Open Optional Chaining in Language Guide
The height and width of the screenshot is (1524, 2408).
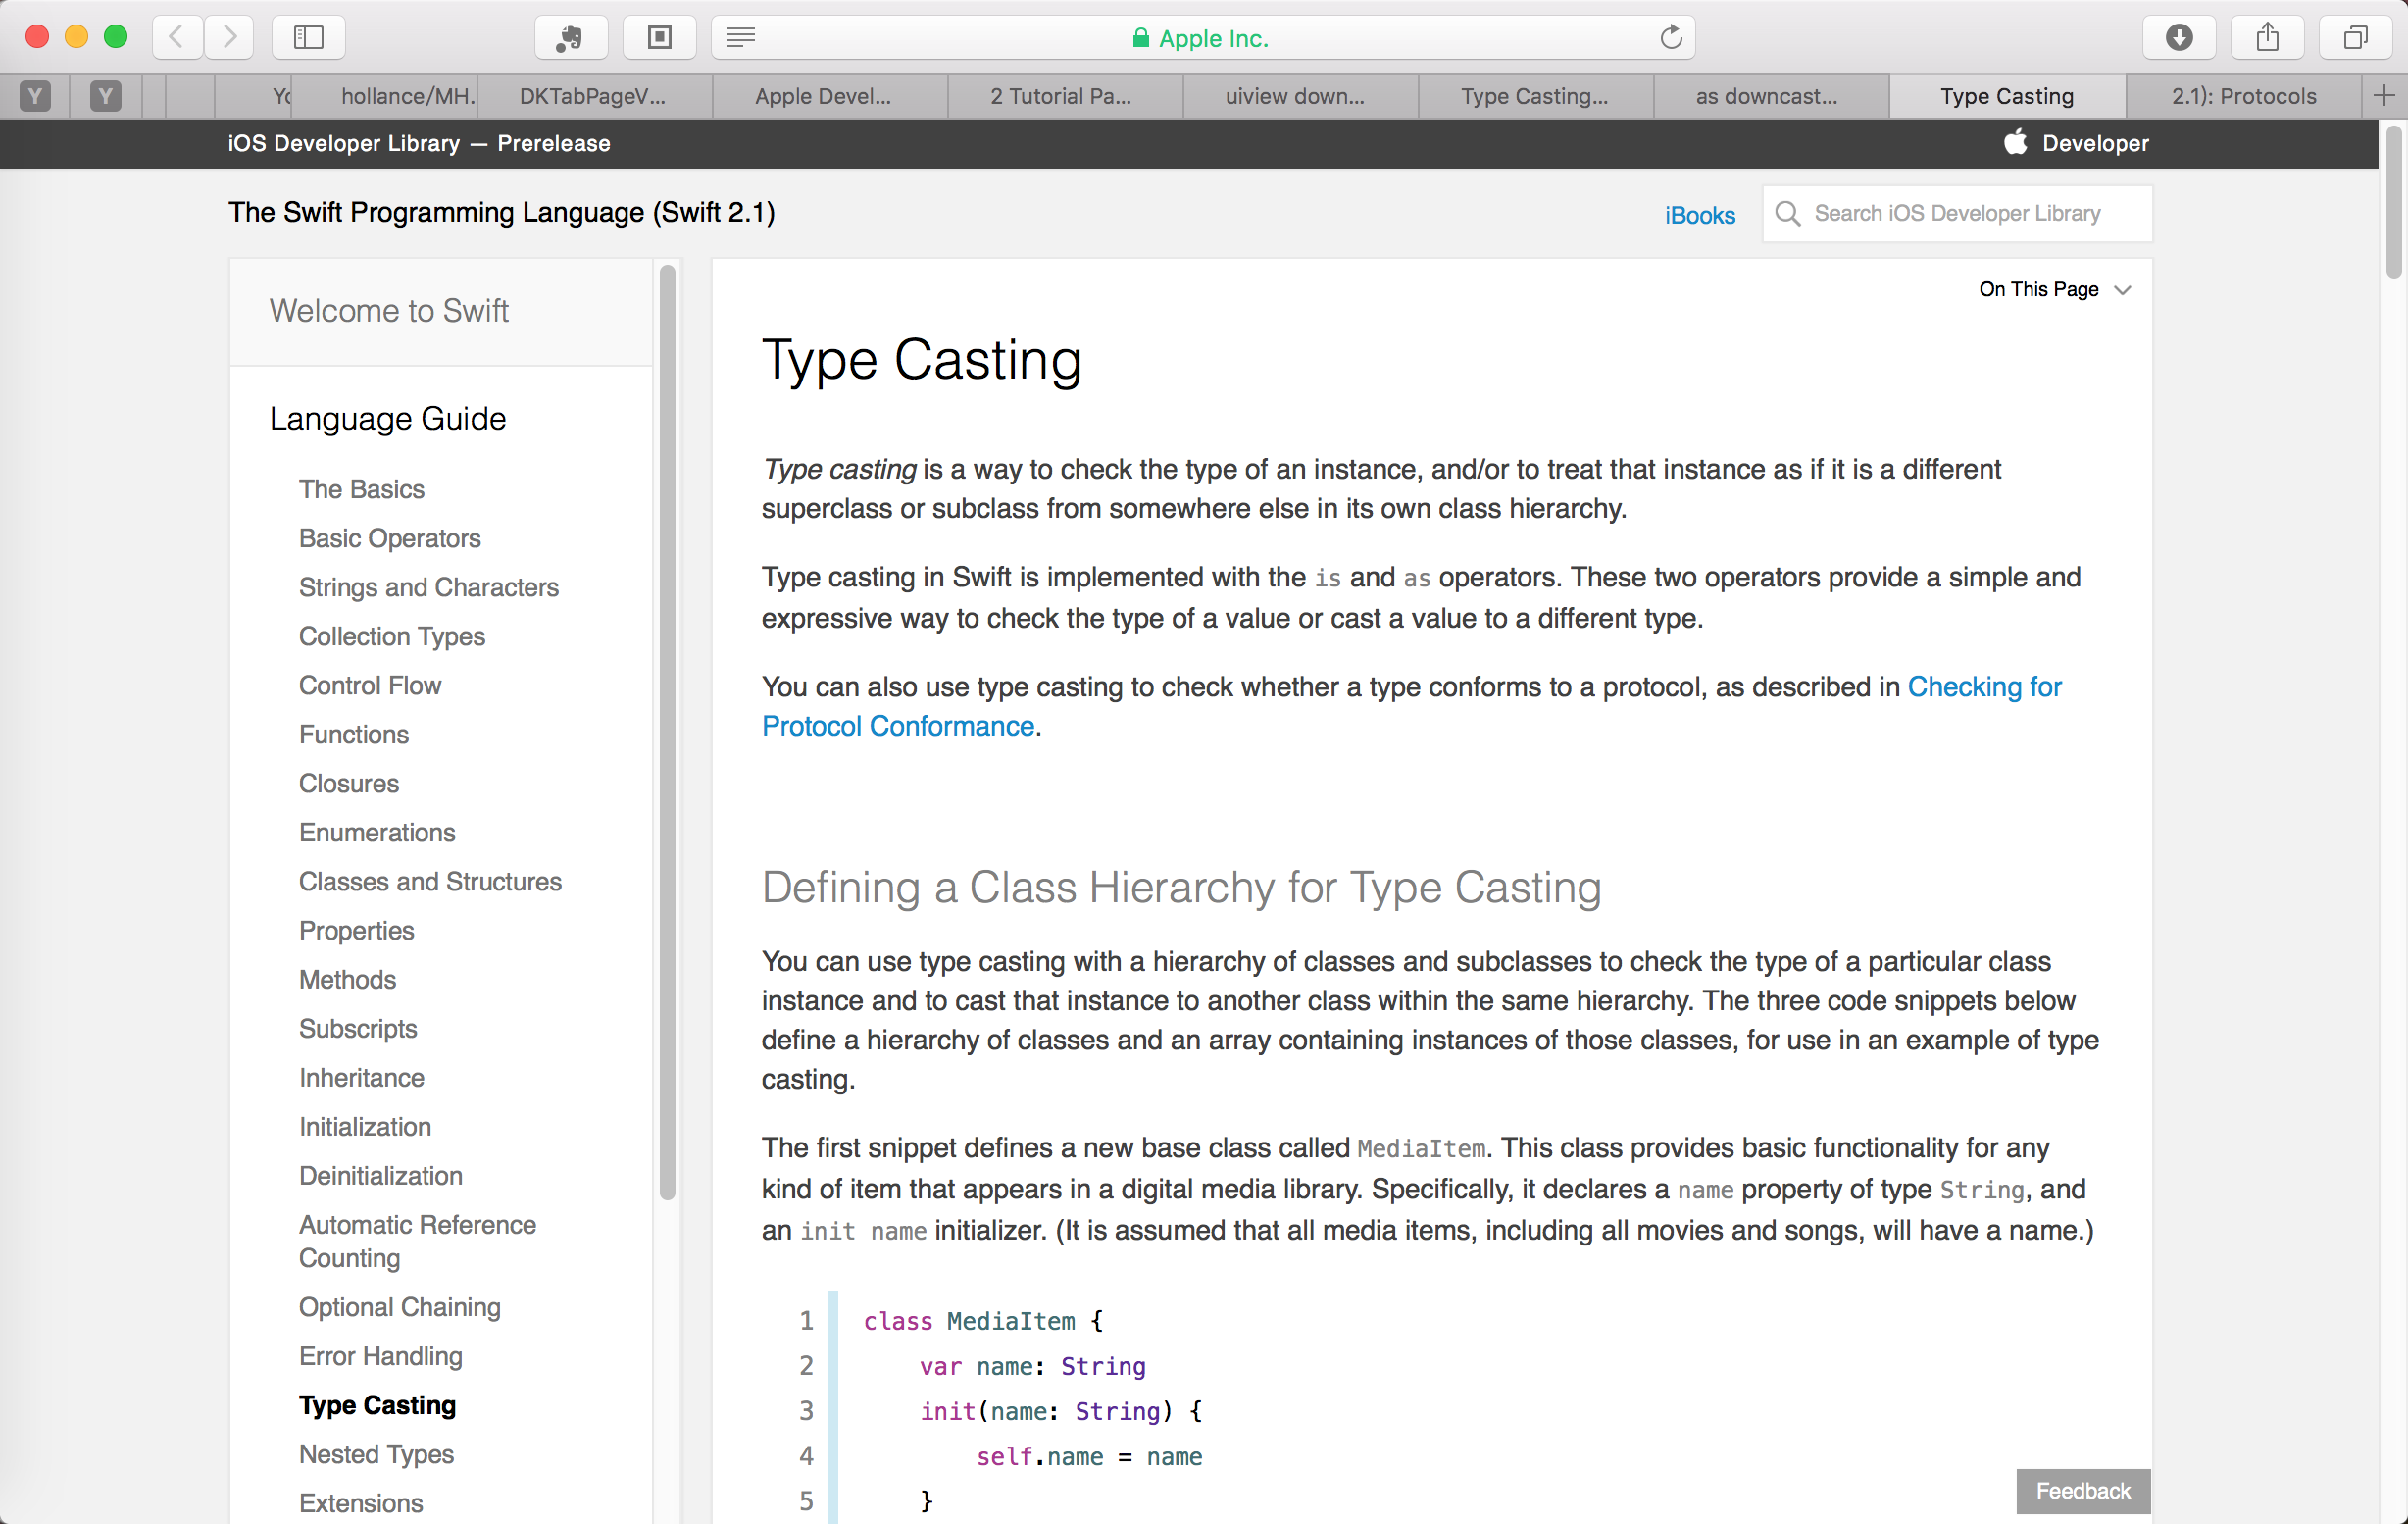click(x=399, y=1306)
